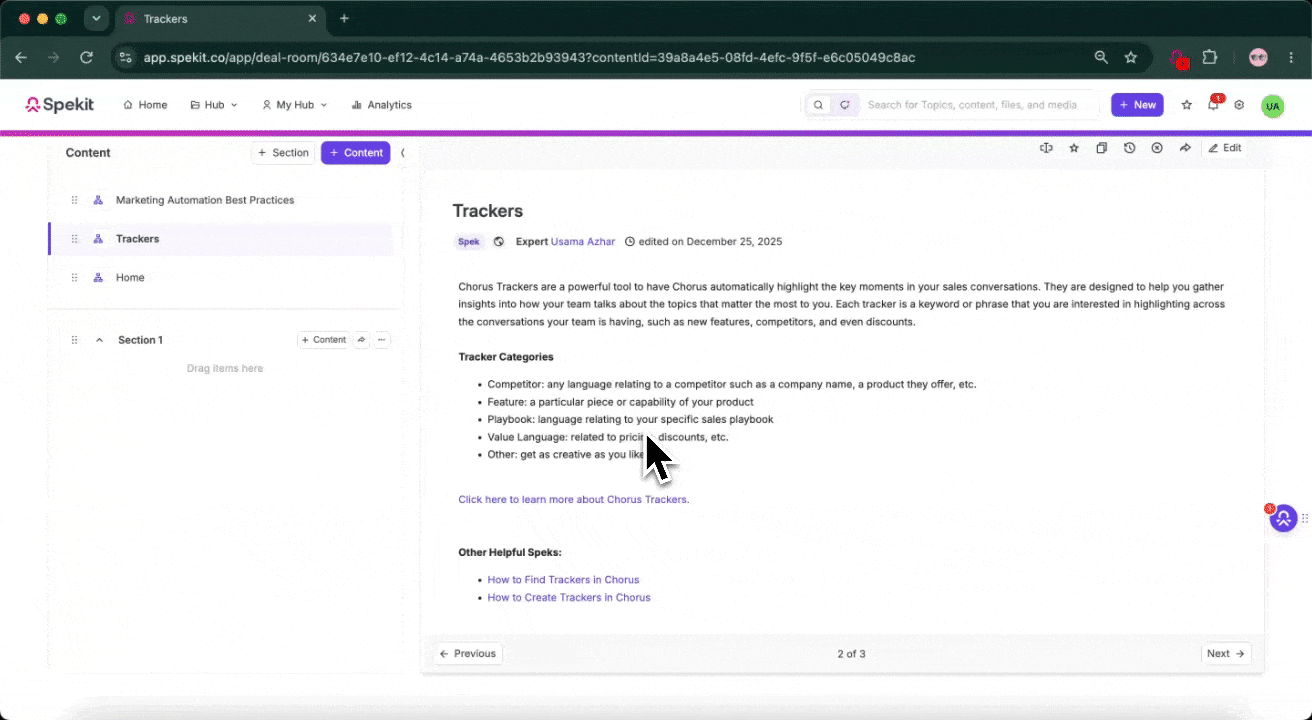Click the '2 of 3' page indicator
The image size is (1312, 720).
coord(851,654)
